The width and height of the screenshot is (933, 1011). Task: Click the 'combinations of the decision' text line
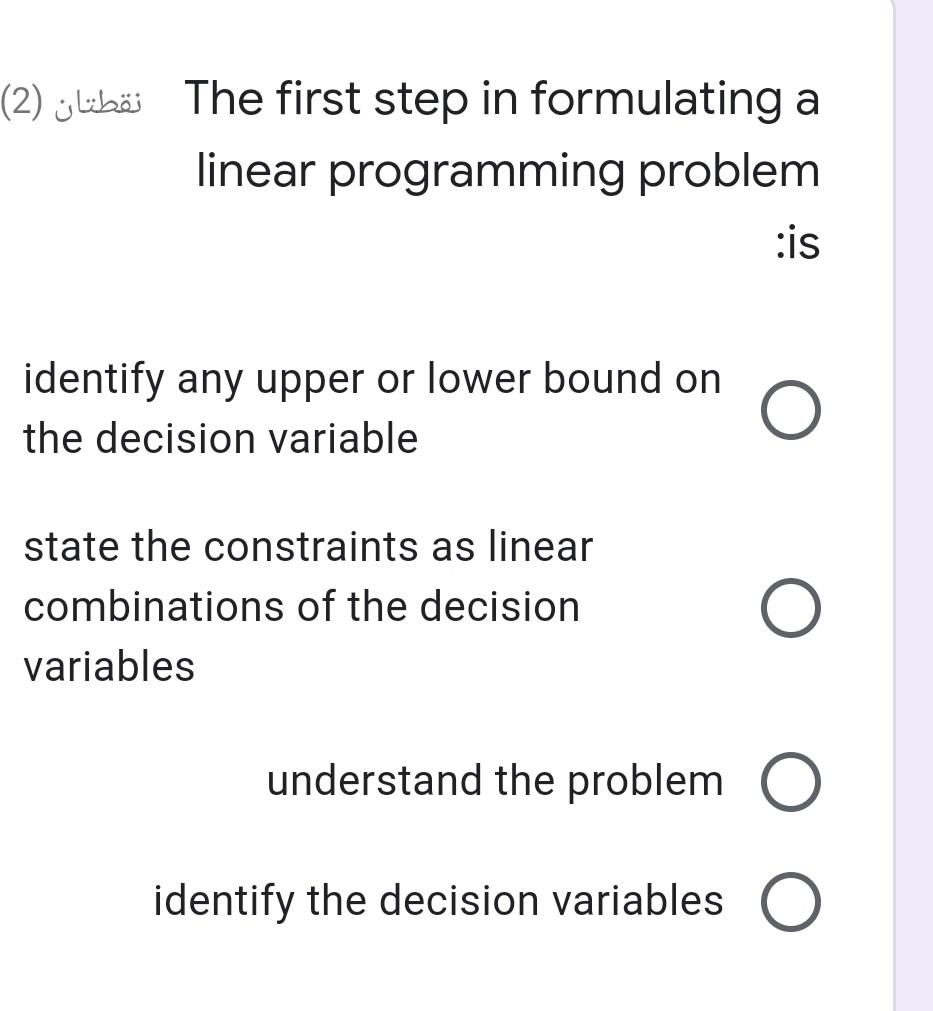(302, 607)
